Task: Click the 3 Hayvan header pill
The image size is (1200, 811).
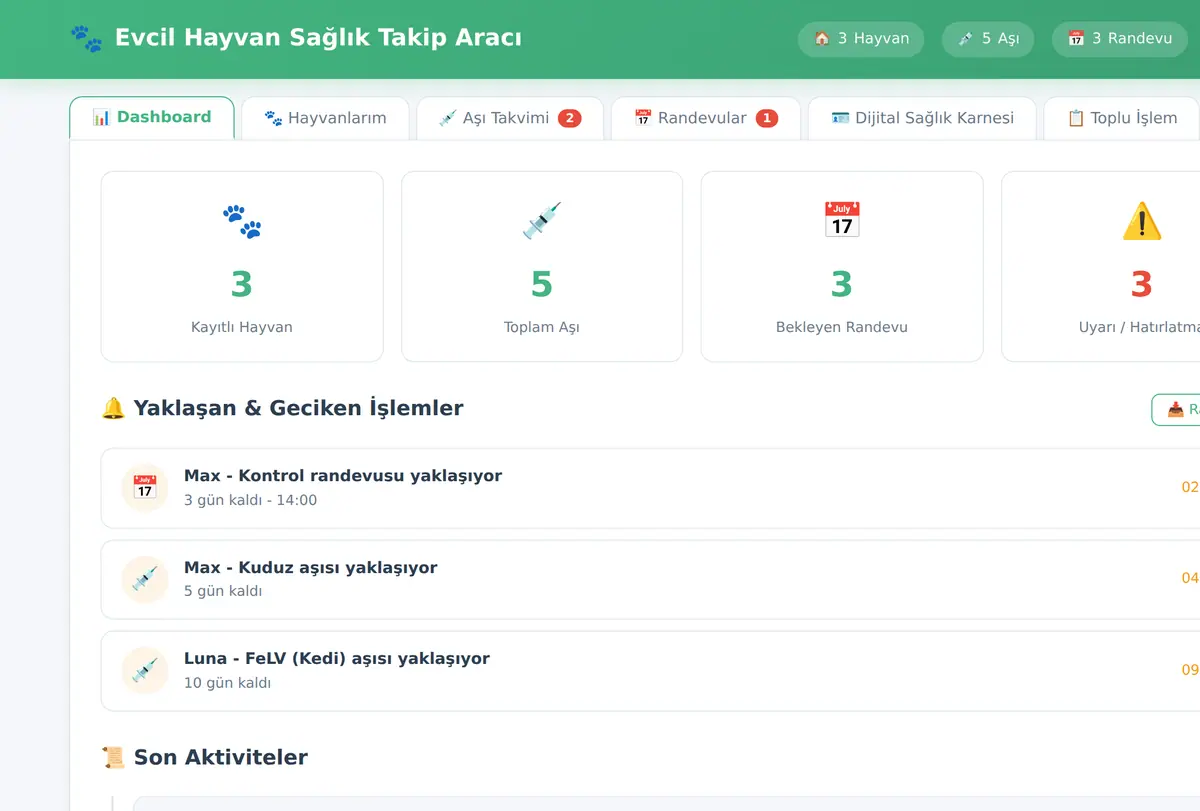Action: [861, 39]
